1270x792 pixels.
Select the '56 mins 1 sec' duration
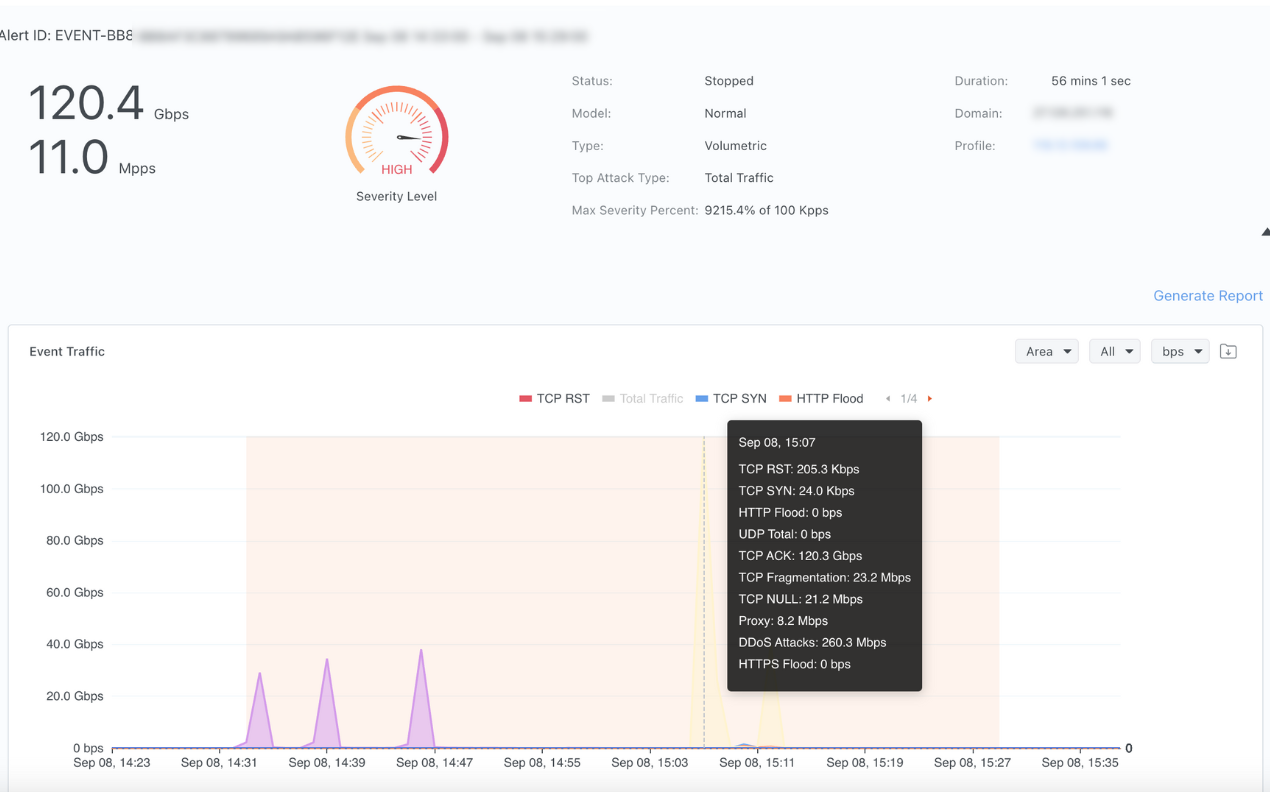point(1091,81)
